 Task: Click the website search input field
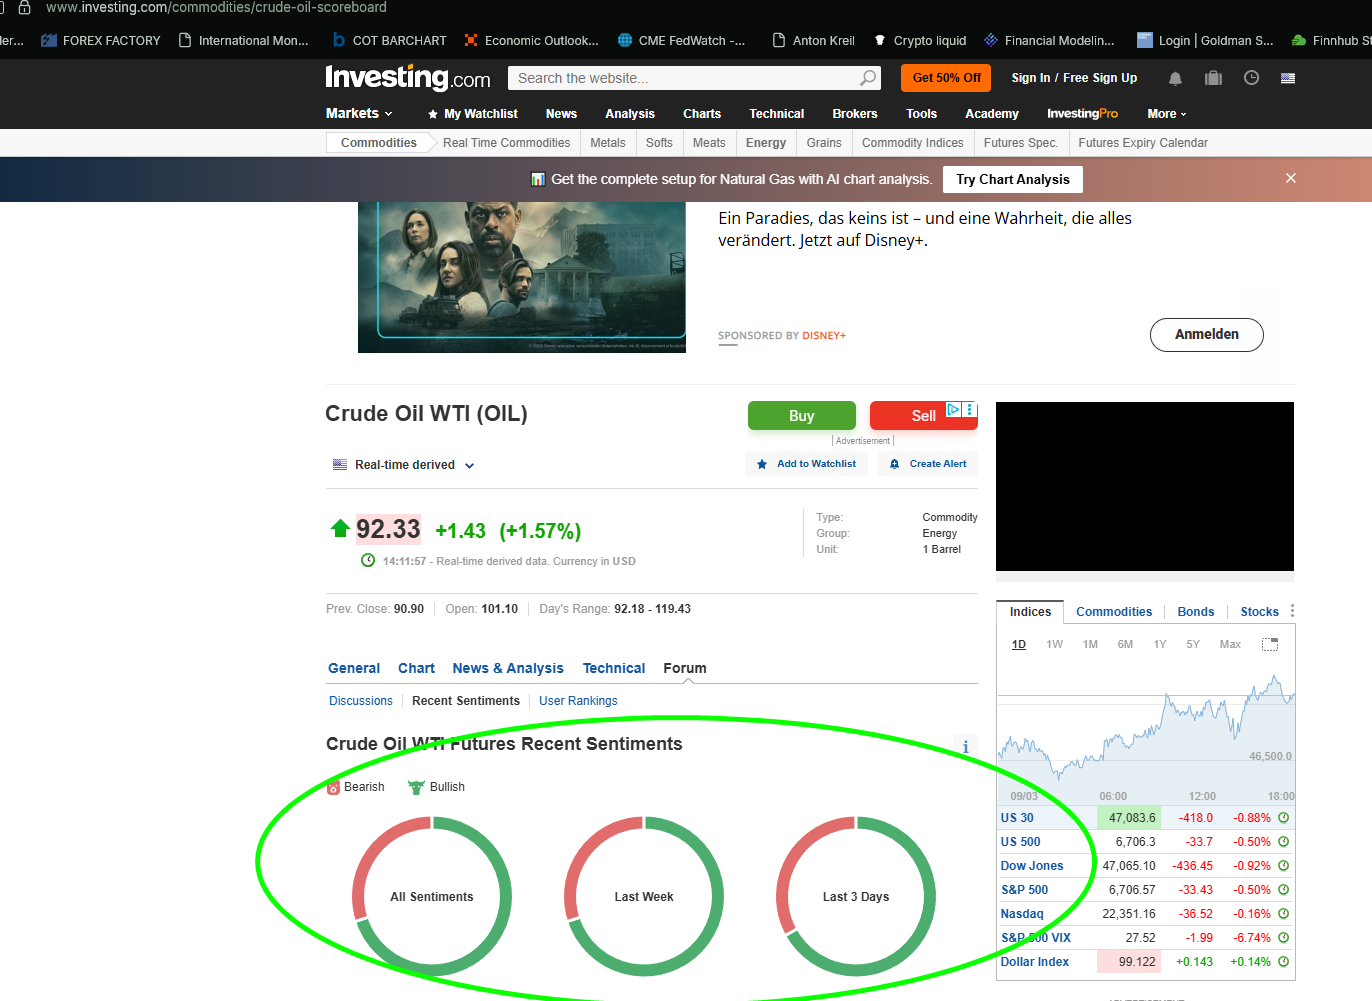point(685,78)
